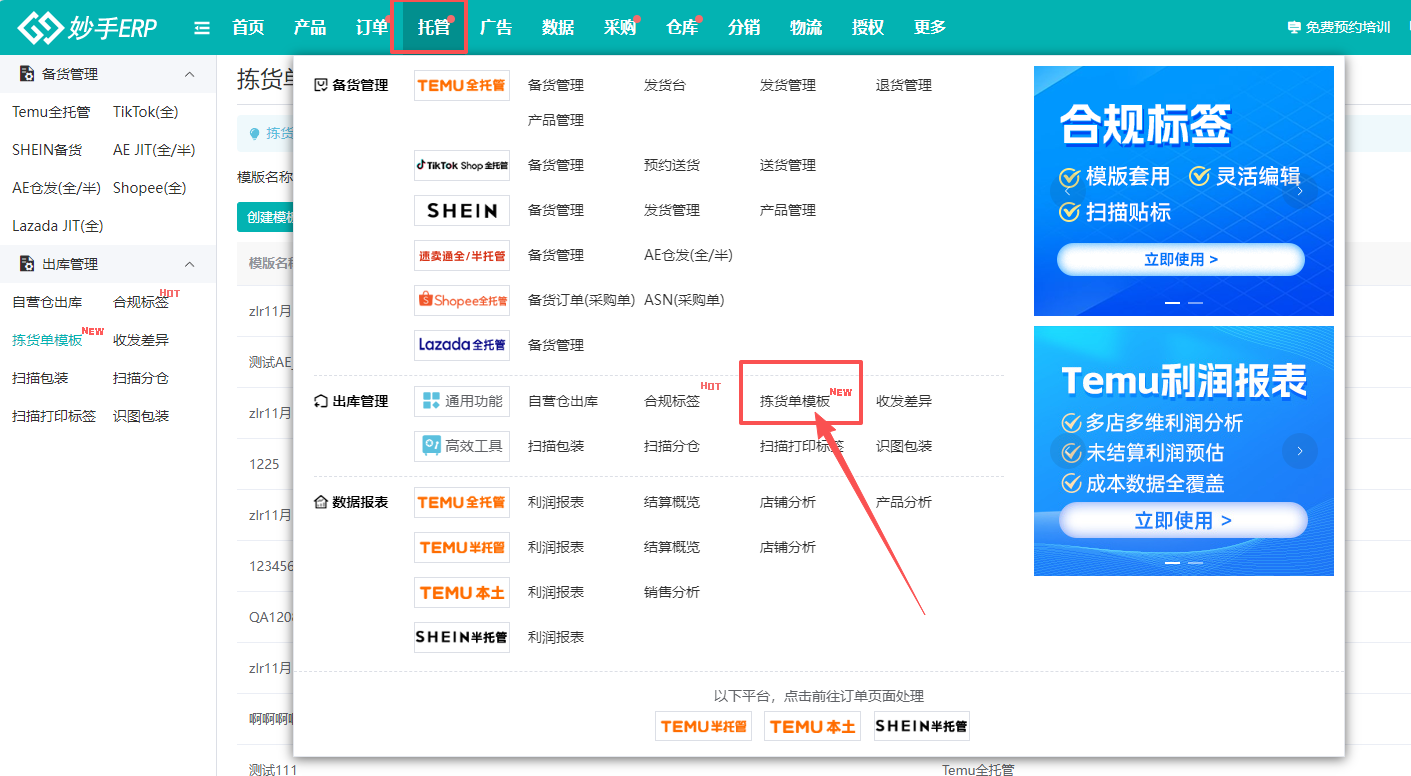This screenshot has width=1411, height=776.
Task: Open the 广告 nav menu
Action: coord(496,28)
